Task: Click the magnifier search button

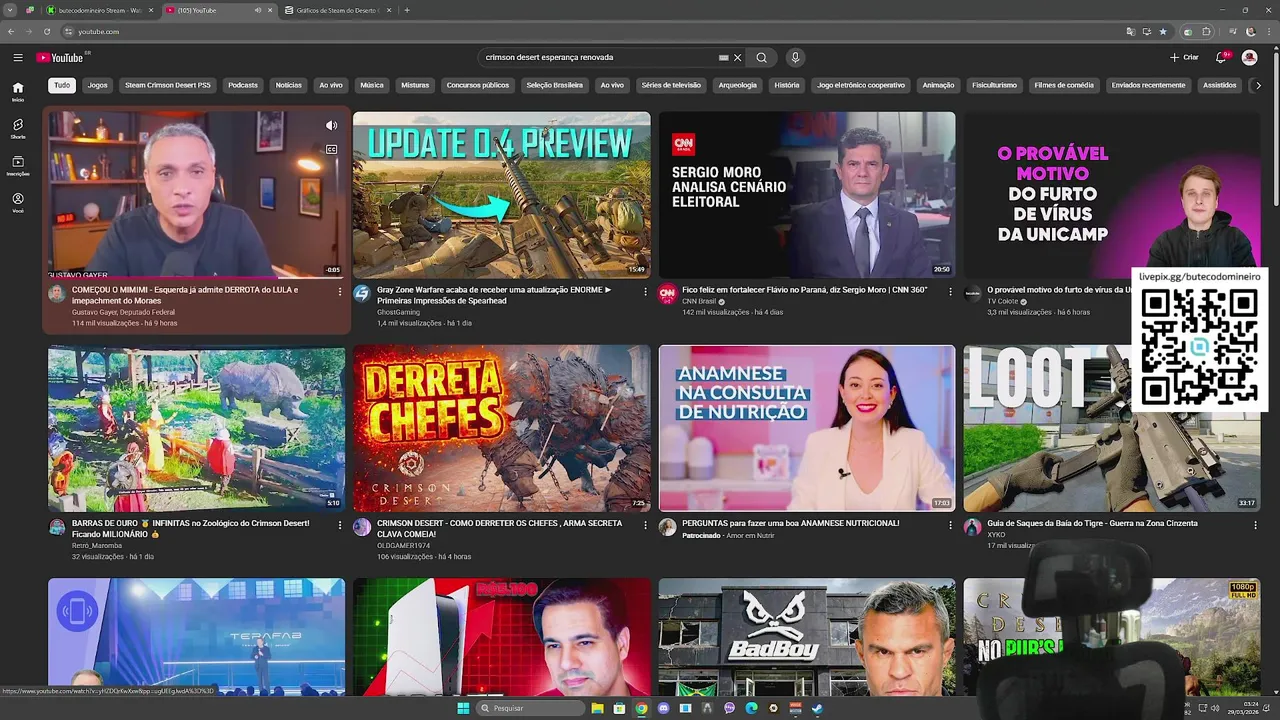Action: pos(762,58)
